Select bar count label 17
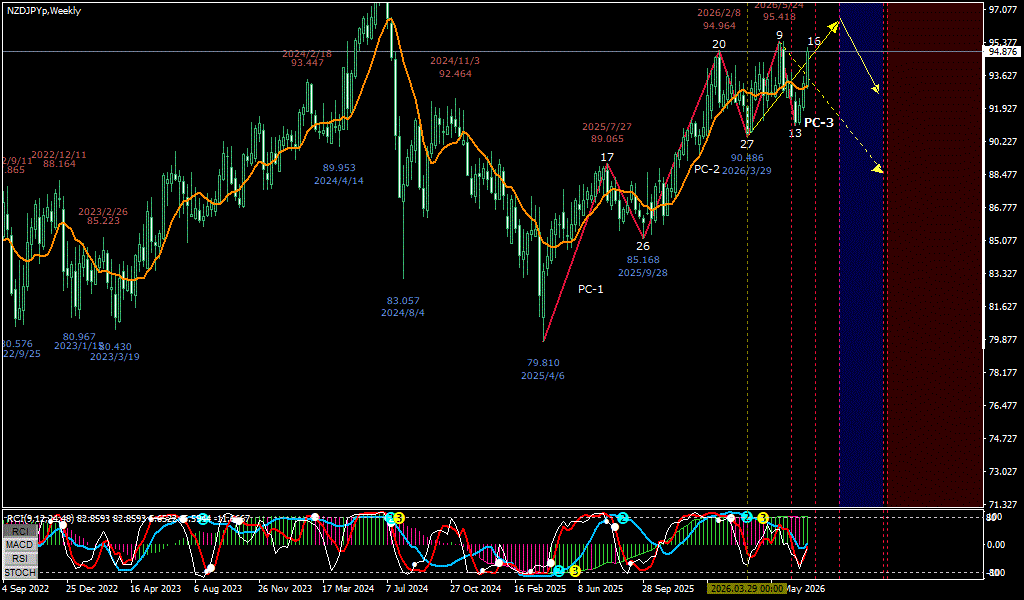This screenshot has height=600, width=1024. 607,157
